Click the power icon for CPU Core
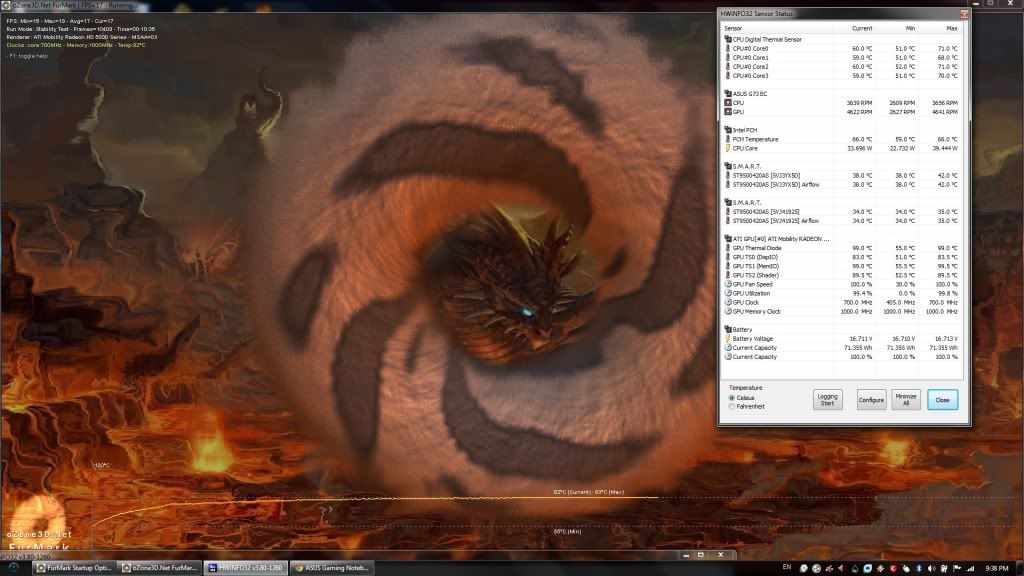This screenshot has height=576, width=1024. [x=728, y=148]
